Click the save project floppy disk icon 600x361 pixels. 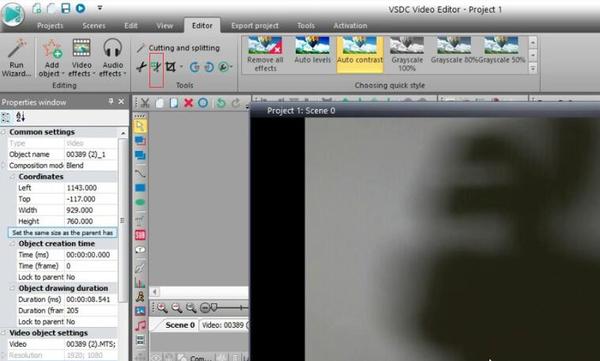point(66,8)
